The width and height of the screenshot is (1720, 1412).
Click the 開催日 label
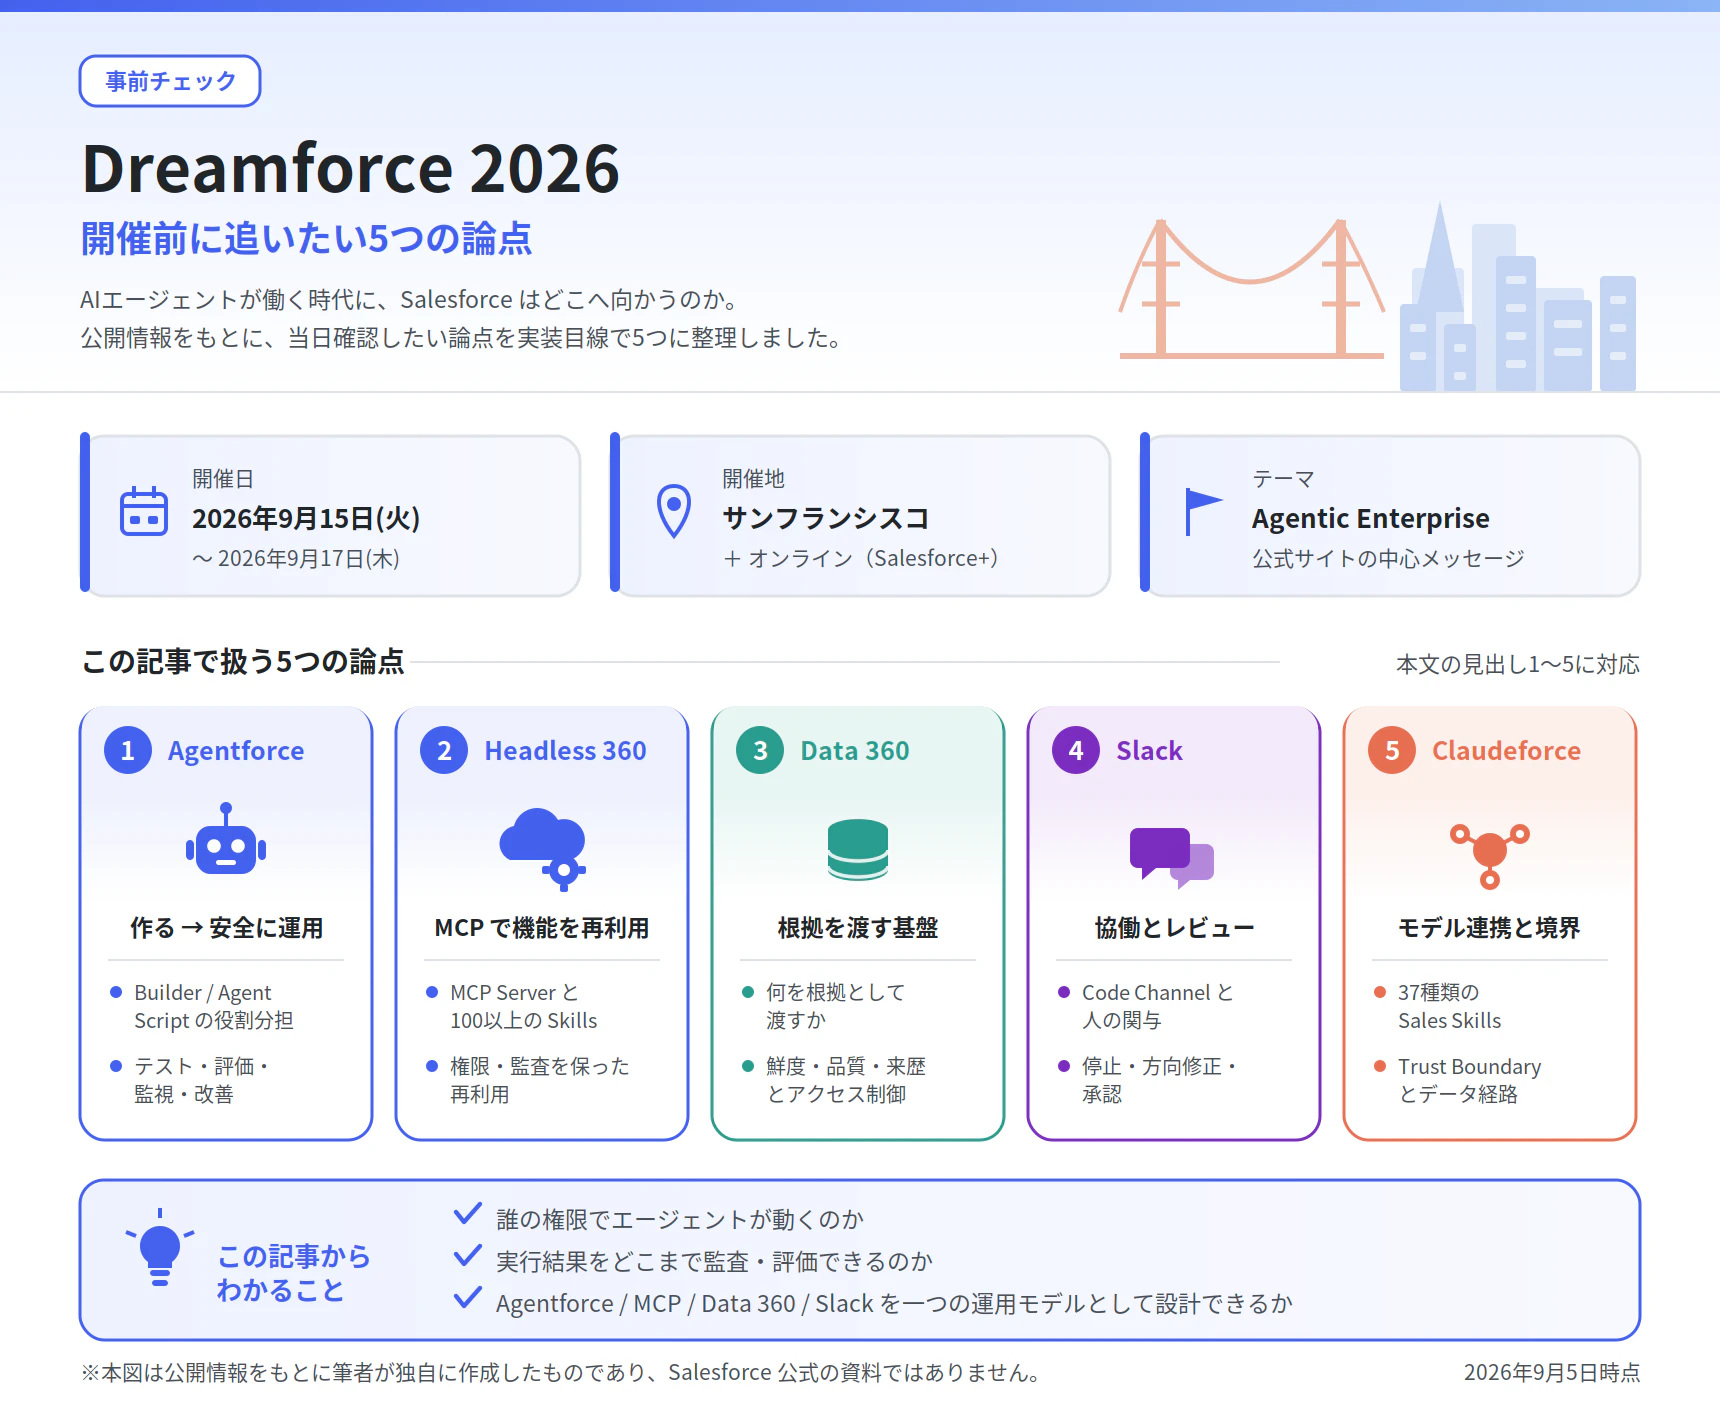(223, 479)
